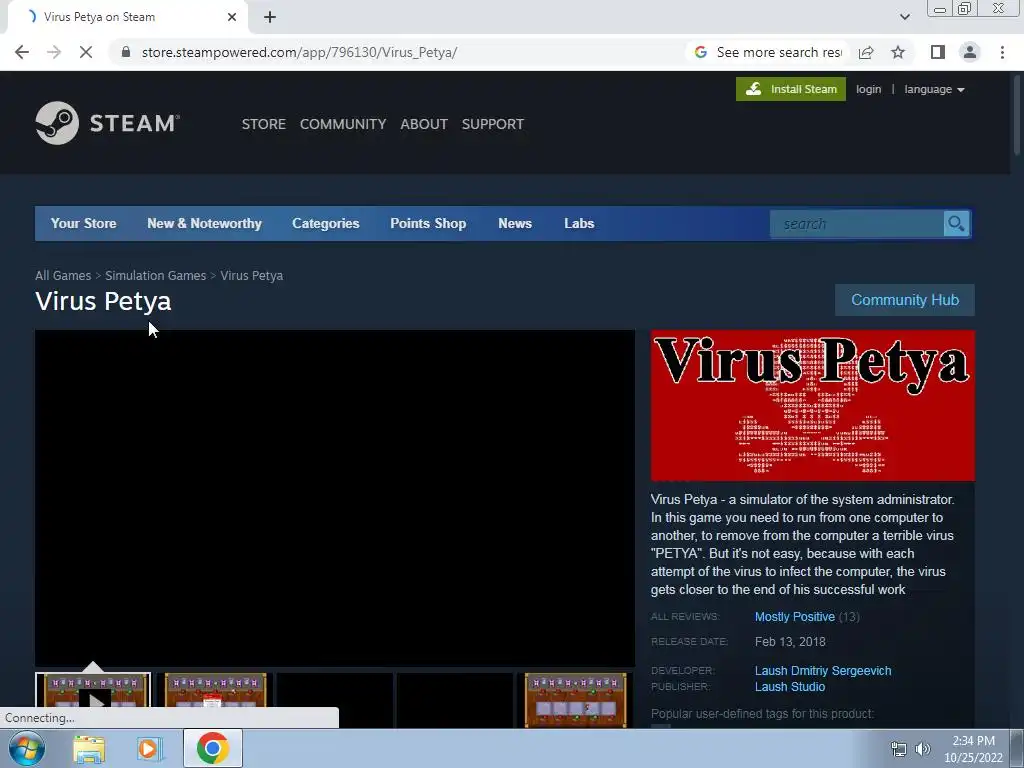The image size is (1024, 768).
Task: Open News tab in store nav
Action: pyautogui.click(x=515, y=223)
